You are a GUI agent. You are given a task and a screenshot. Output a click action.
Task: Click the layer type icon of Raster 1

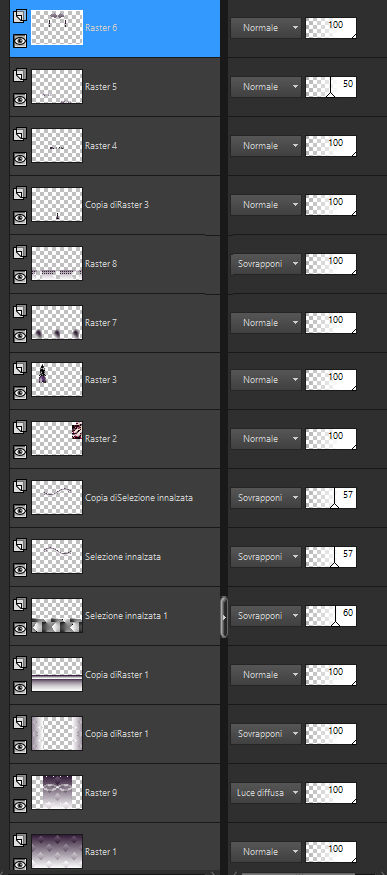pos(20,840)
